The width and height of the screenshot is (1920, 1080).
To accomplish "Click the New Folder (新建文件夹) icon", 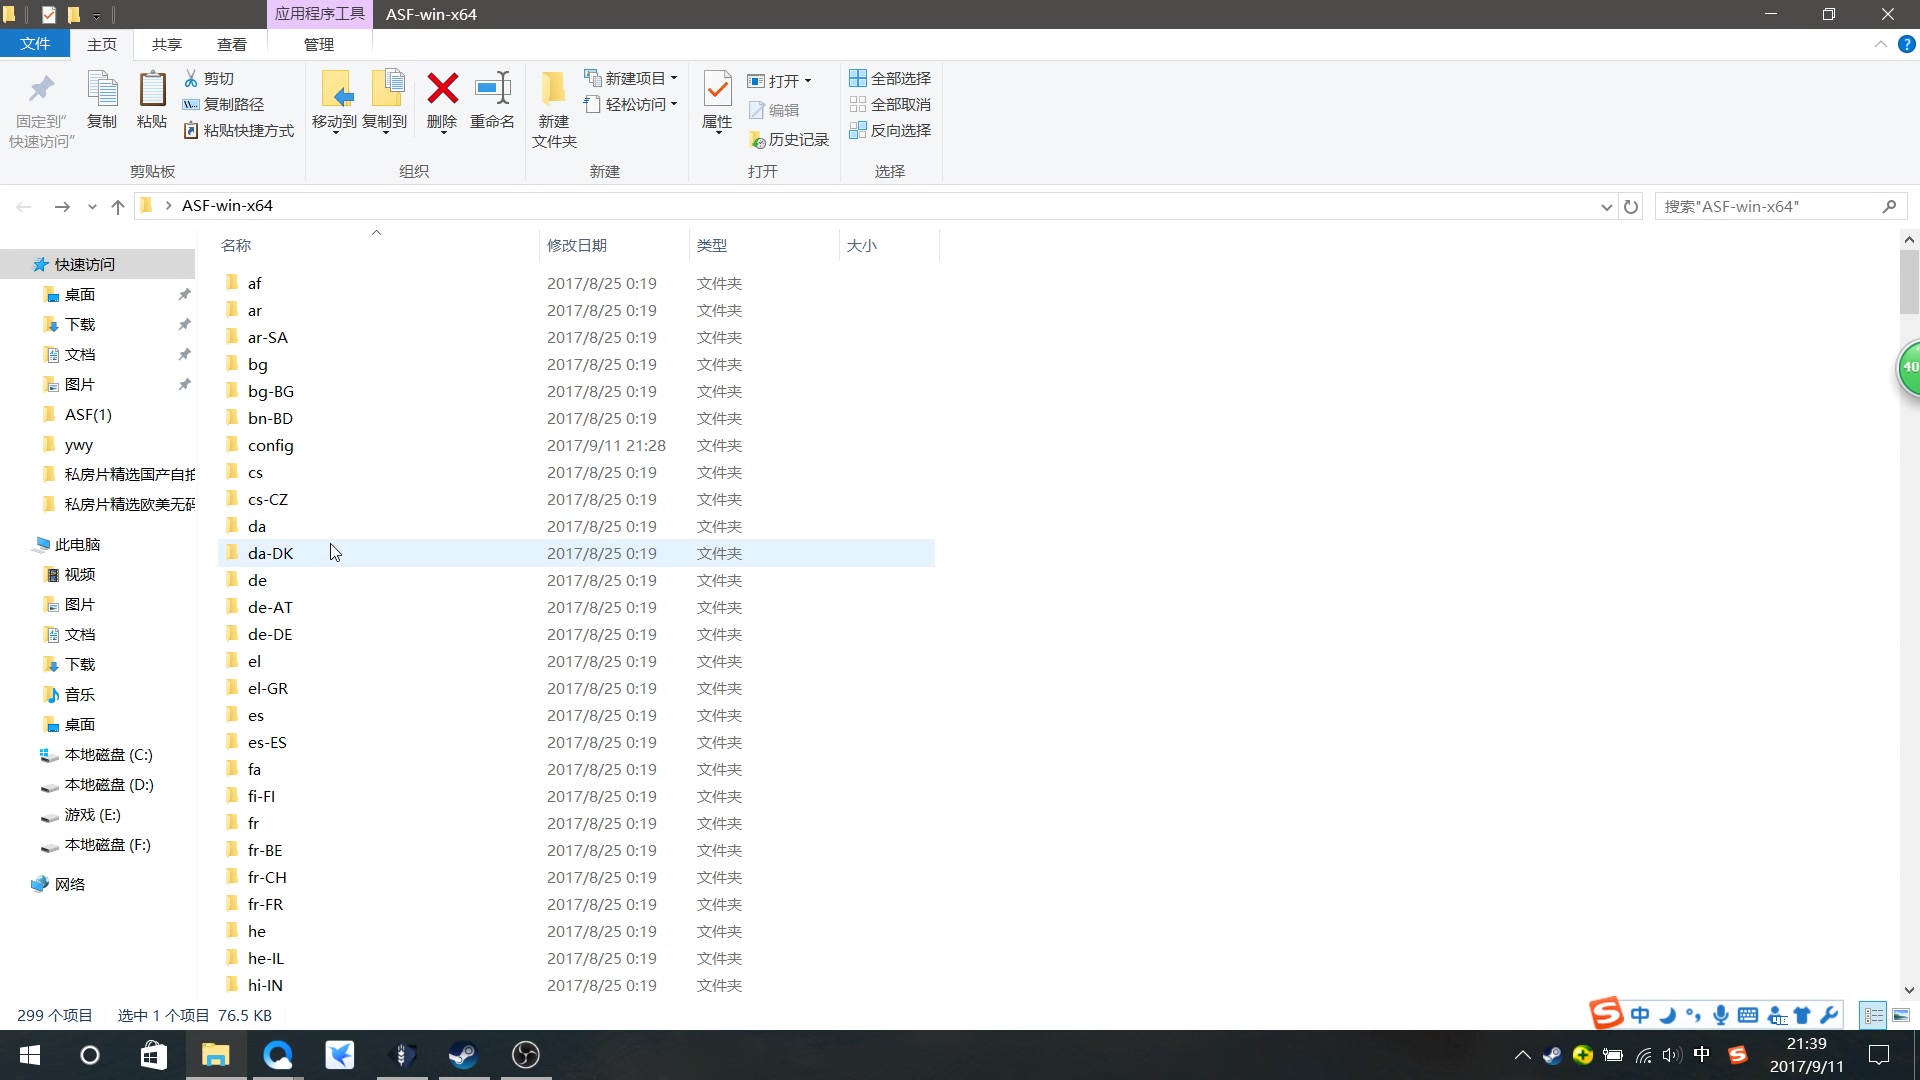I will click(553, 89).
